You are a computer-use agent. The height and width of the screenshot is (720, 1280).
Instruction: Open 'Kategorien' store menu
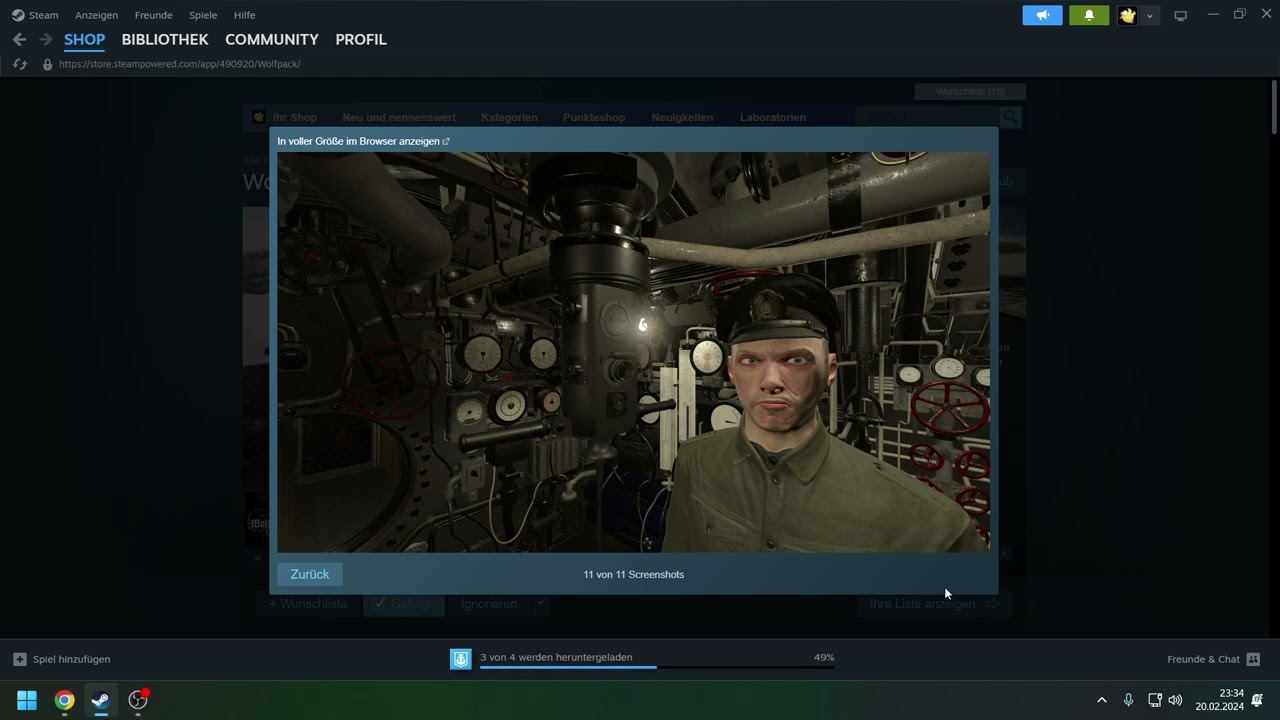(509, 117)
